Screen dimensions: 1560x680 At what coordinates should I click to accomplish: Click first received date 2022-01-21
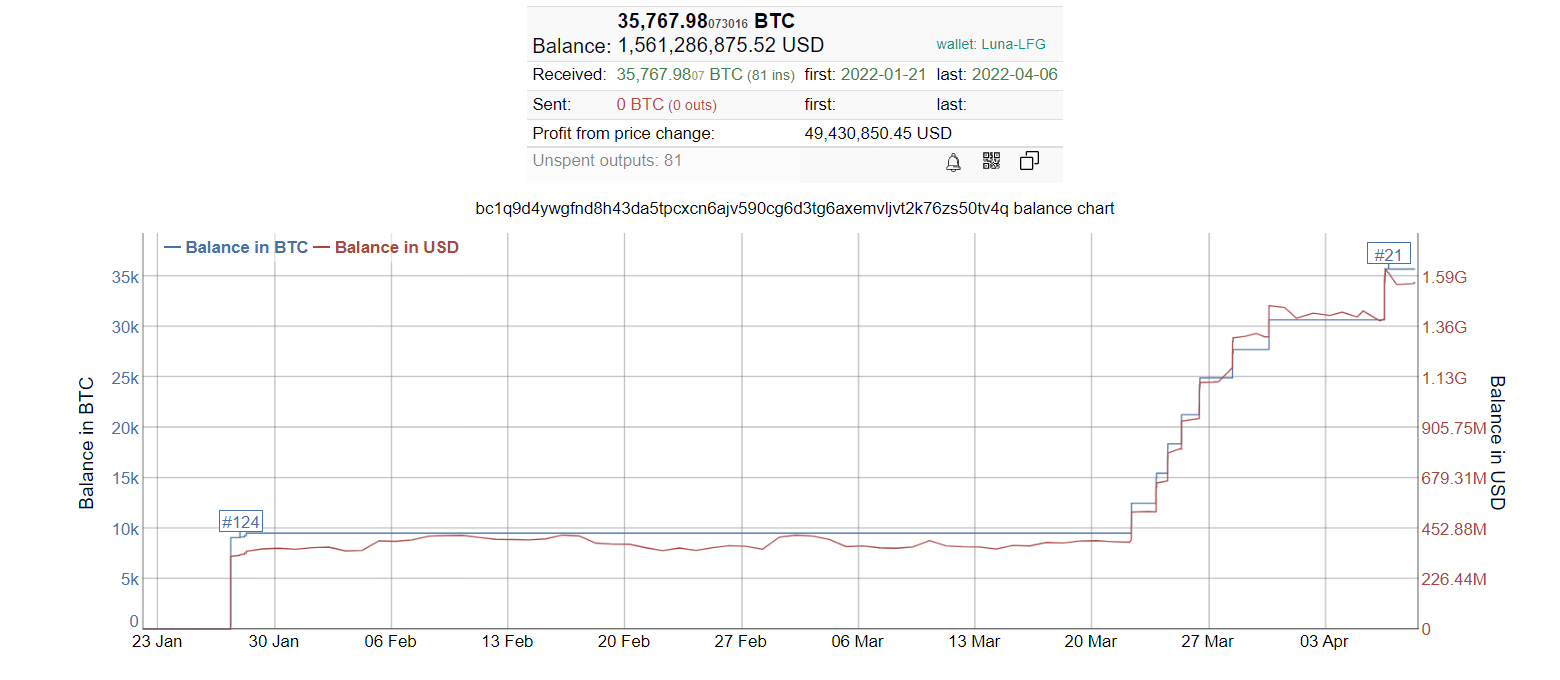click(x=883, y=75)
